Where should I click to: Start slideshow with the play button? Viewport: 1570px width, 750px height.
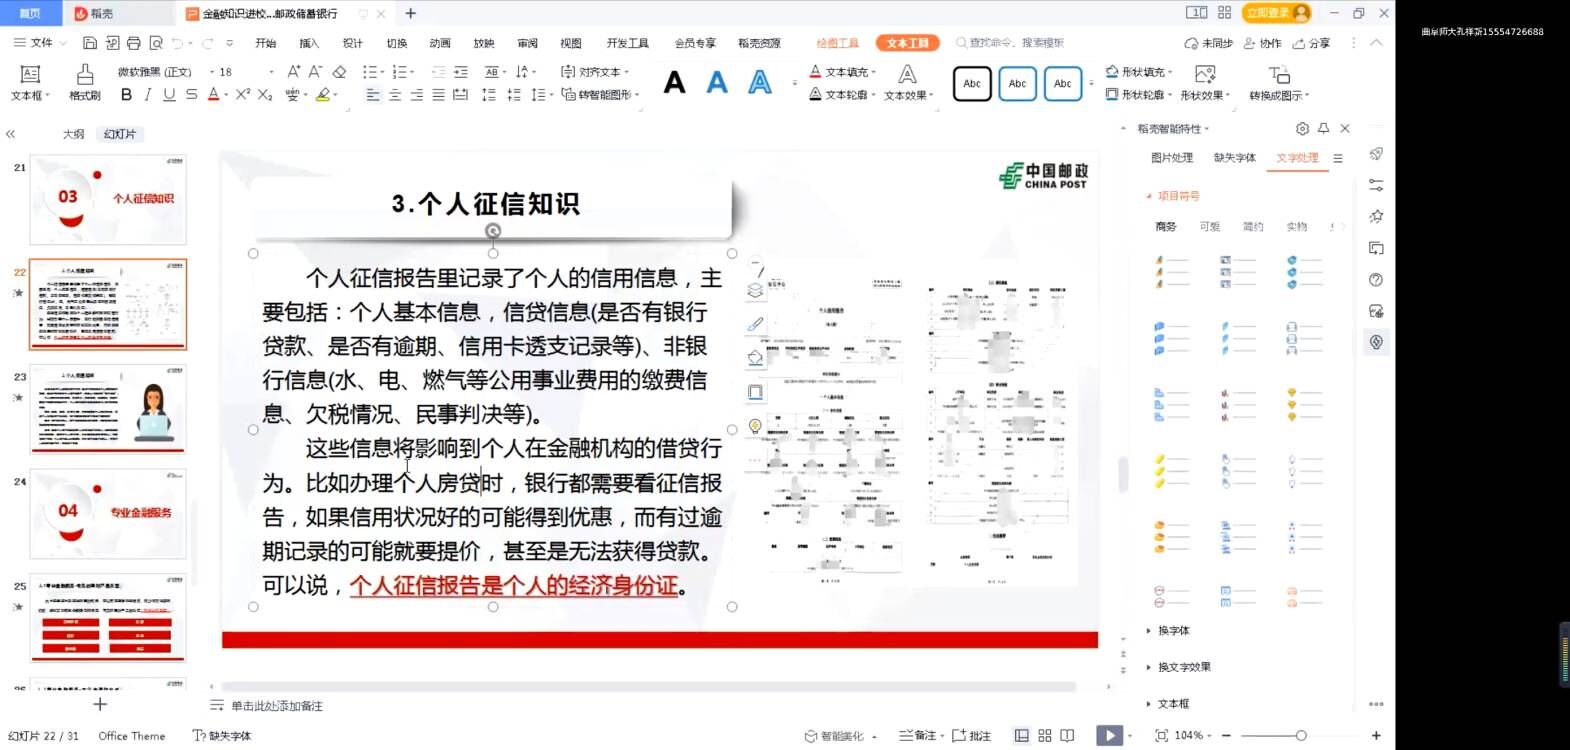pyautogui.click(x=1109, y=736)
